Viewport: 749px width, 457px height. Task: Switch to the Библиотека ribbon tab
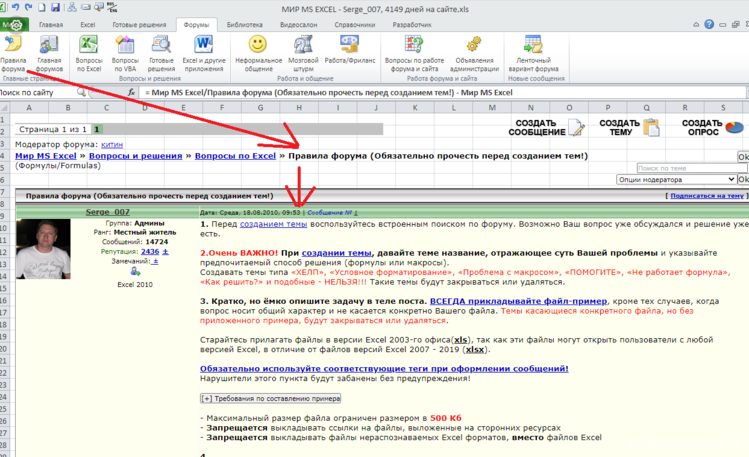[x=245, y=25]
